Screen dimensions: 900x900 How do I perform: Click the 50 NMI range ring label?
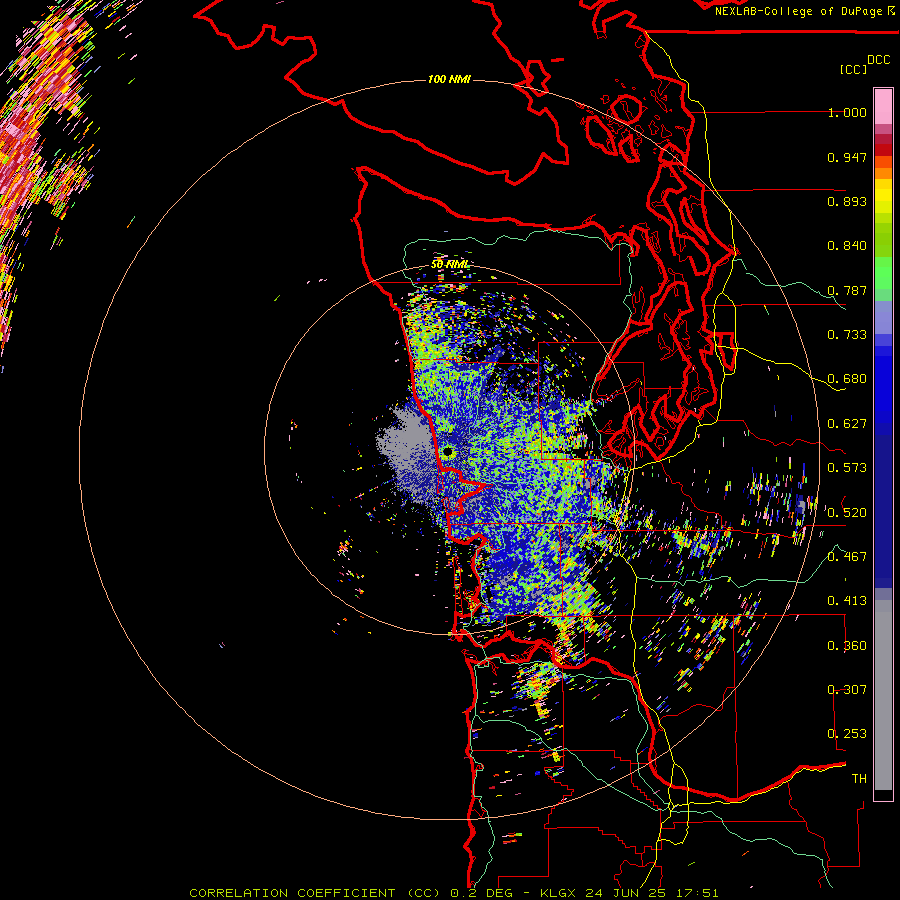coord(450,265)
